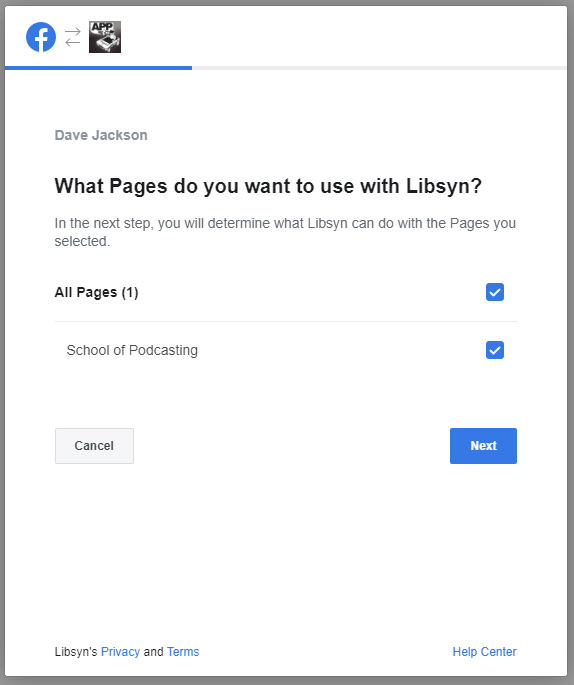574x685 pixels.
Task: Select the School of Podcasting page name
Action: click(132, 350)
